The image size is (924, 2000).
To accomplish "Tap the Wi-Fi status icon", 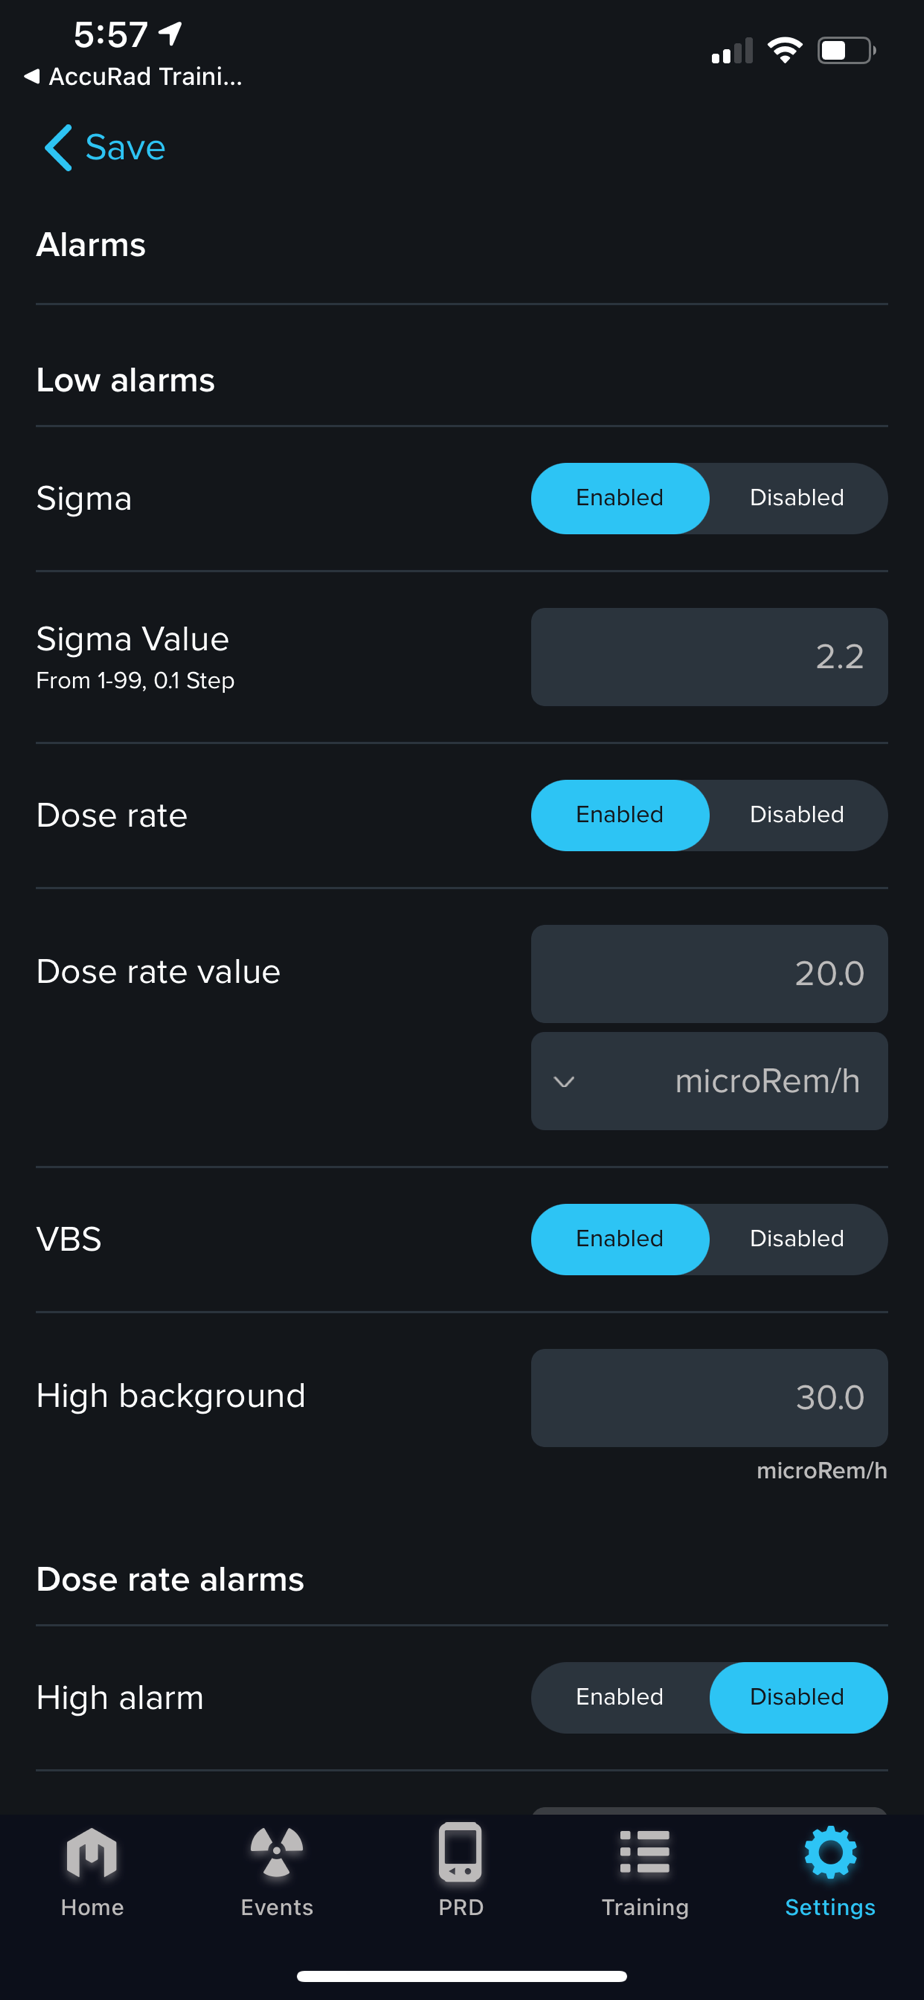I will point(785,51).
